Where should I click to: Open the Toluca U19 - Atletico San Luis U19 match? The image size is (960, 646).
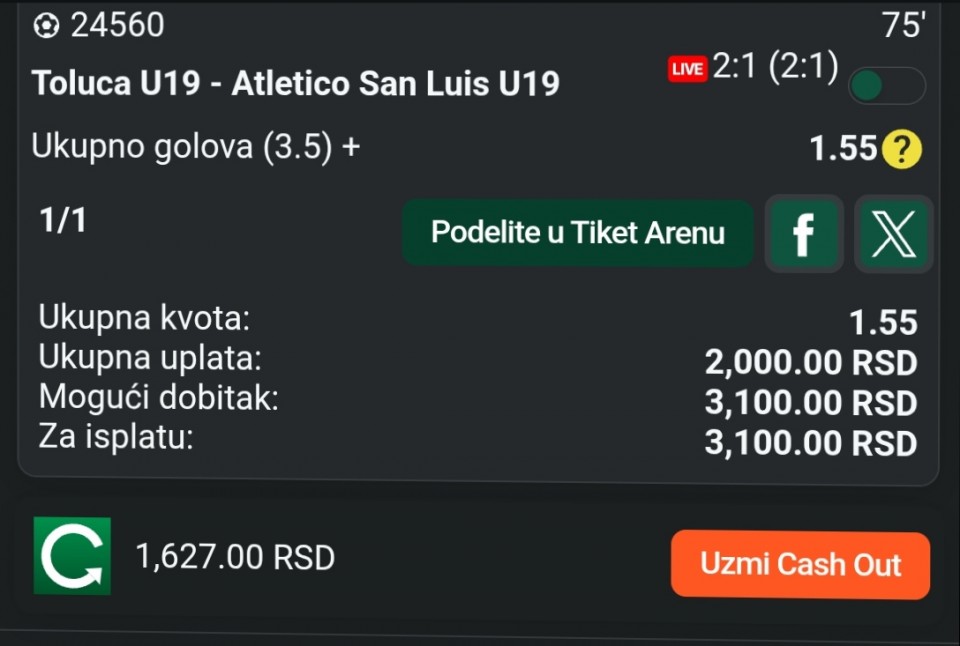[x=295, y=83]
